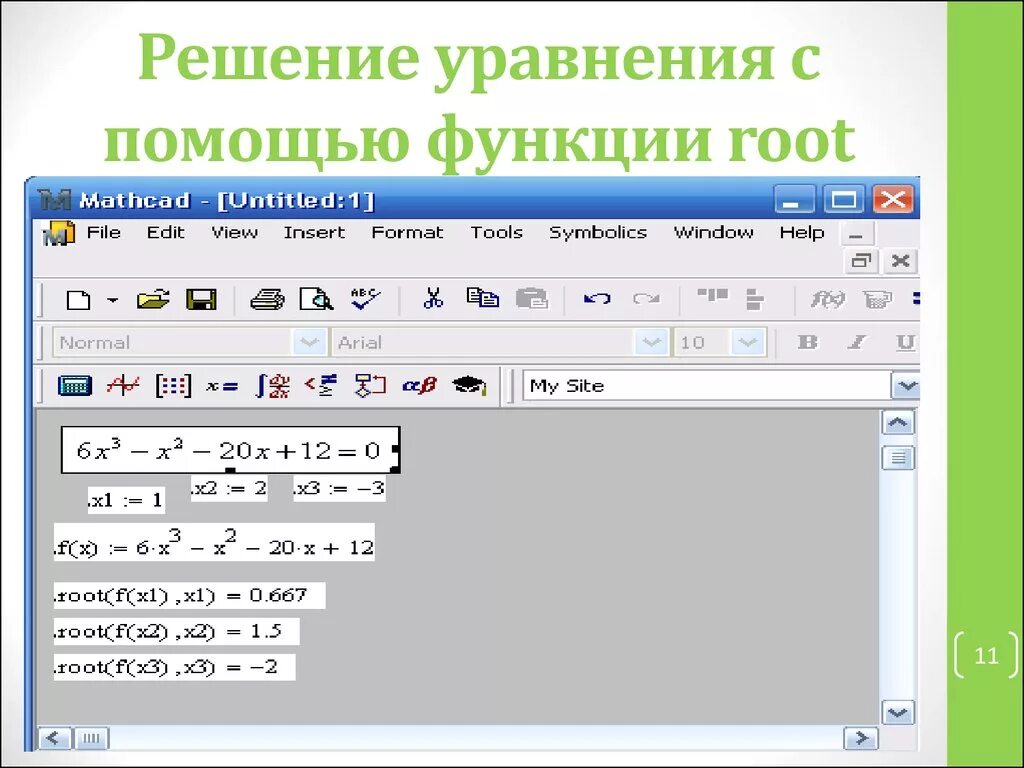Close the inner Untitled:1 document
The height and width of the screenshot is (768, 1024).
(901, 261)
